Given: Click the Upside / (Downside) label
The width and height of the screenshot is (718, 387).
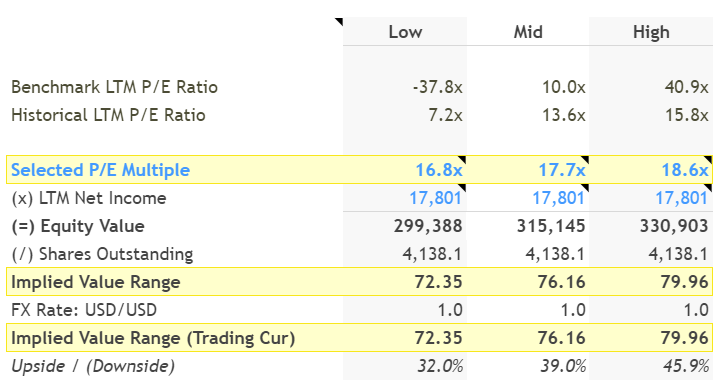Looking at the screenshot, I should (93, 366).
